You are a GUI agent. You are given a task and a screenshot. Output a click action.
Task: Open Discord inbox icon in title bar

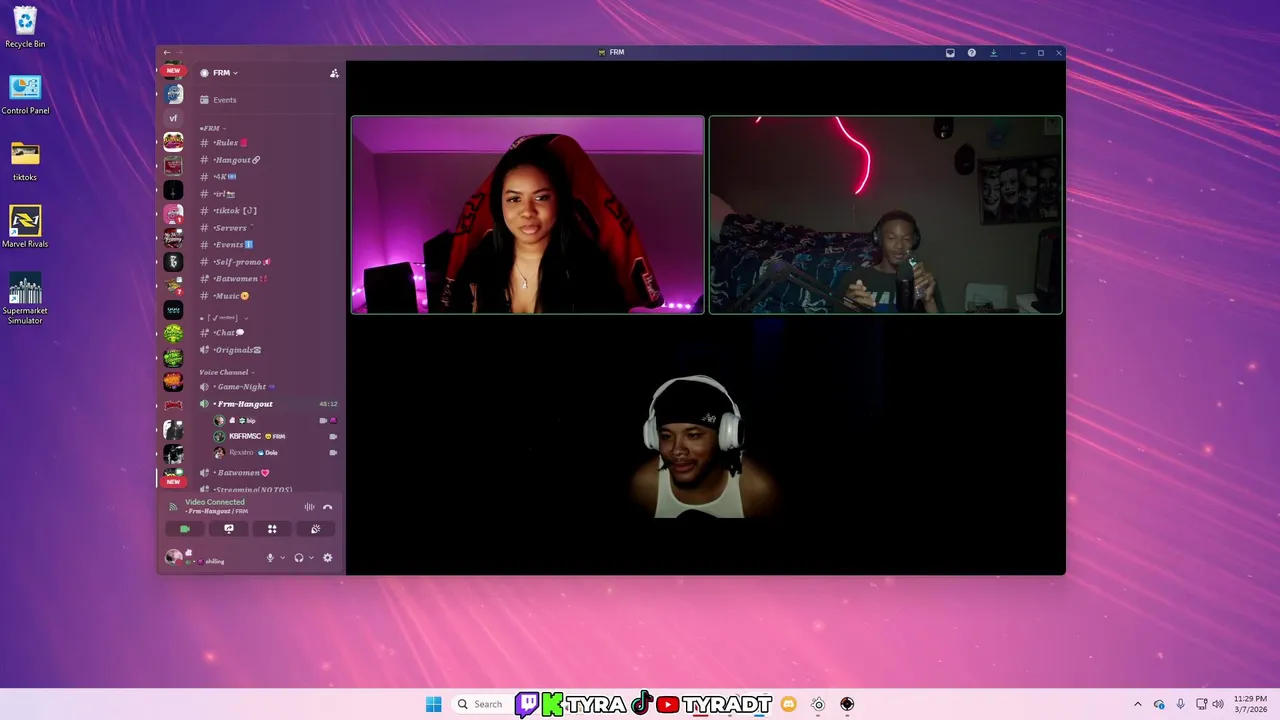950,53
